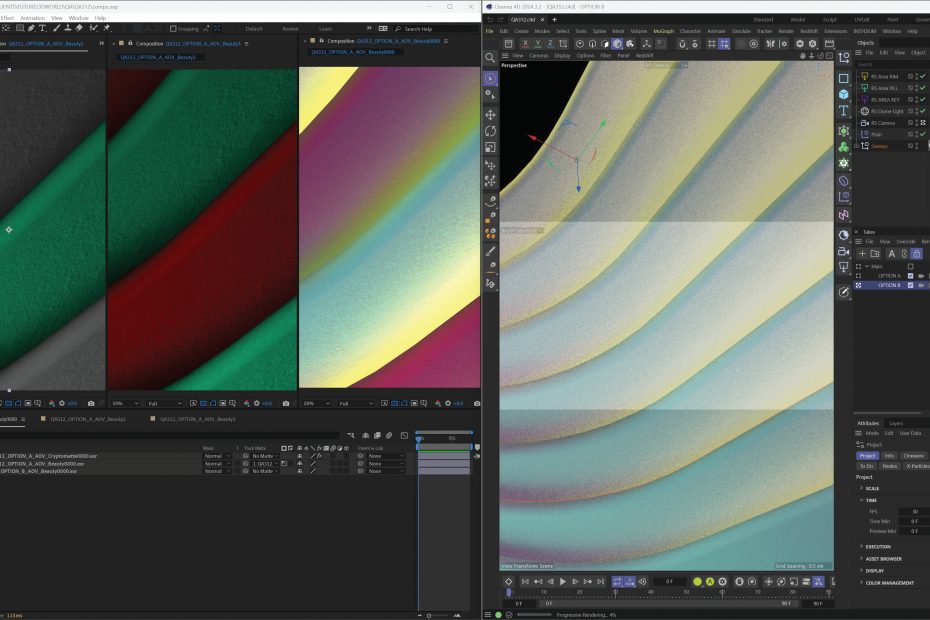The image size is (930, 620).
Task: Select the After Effects Brush tool
Action: (56, 28)
